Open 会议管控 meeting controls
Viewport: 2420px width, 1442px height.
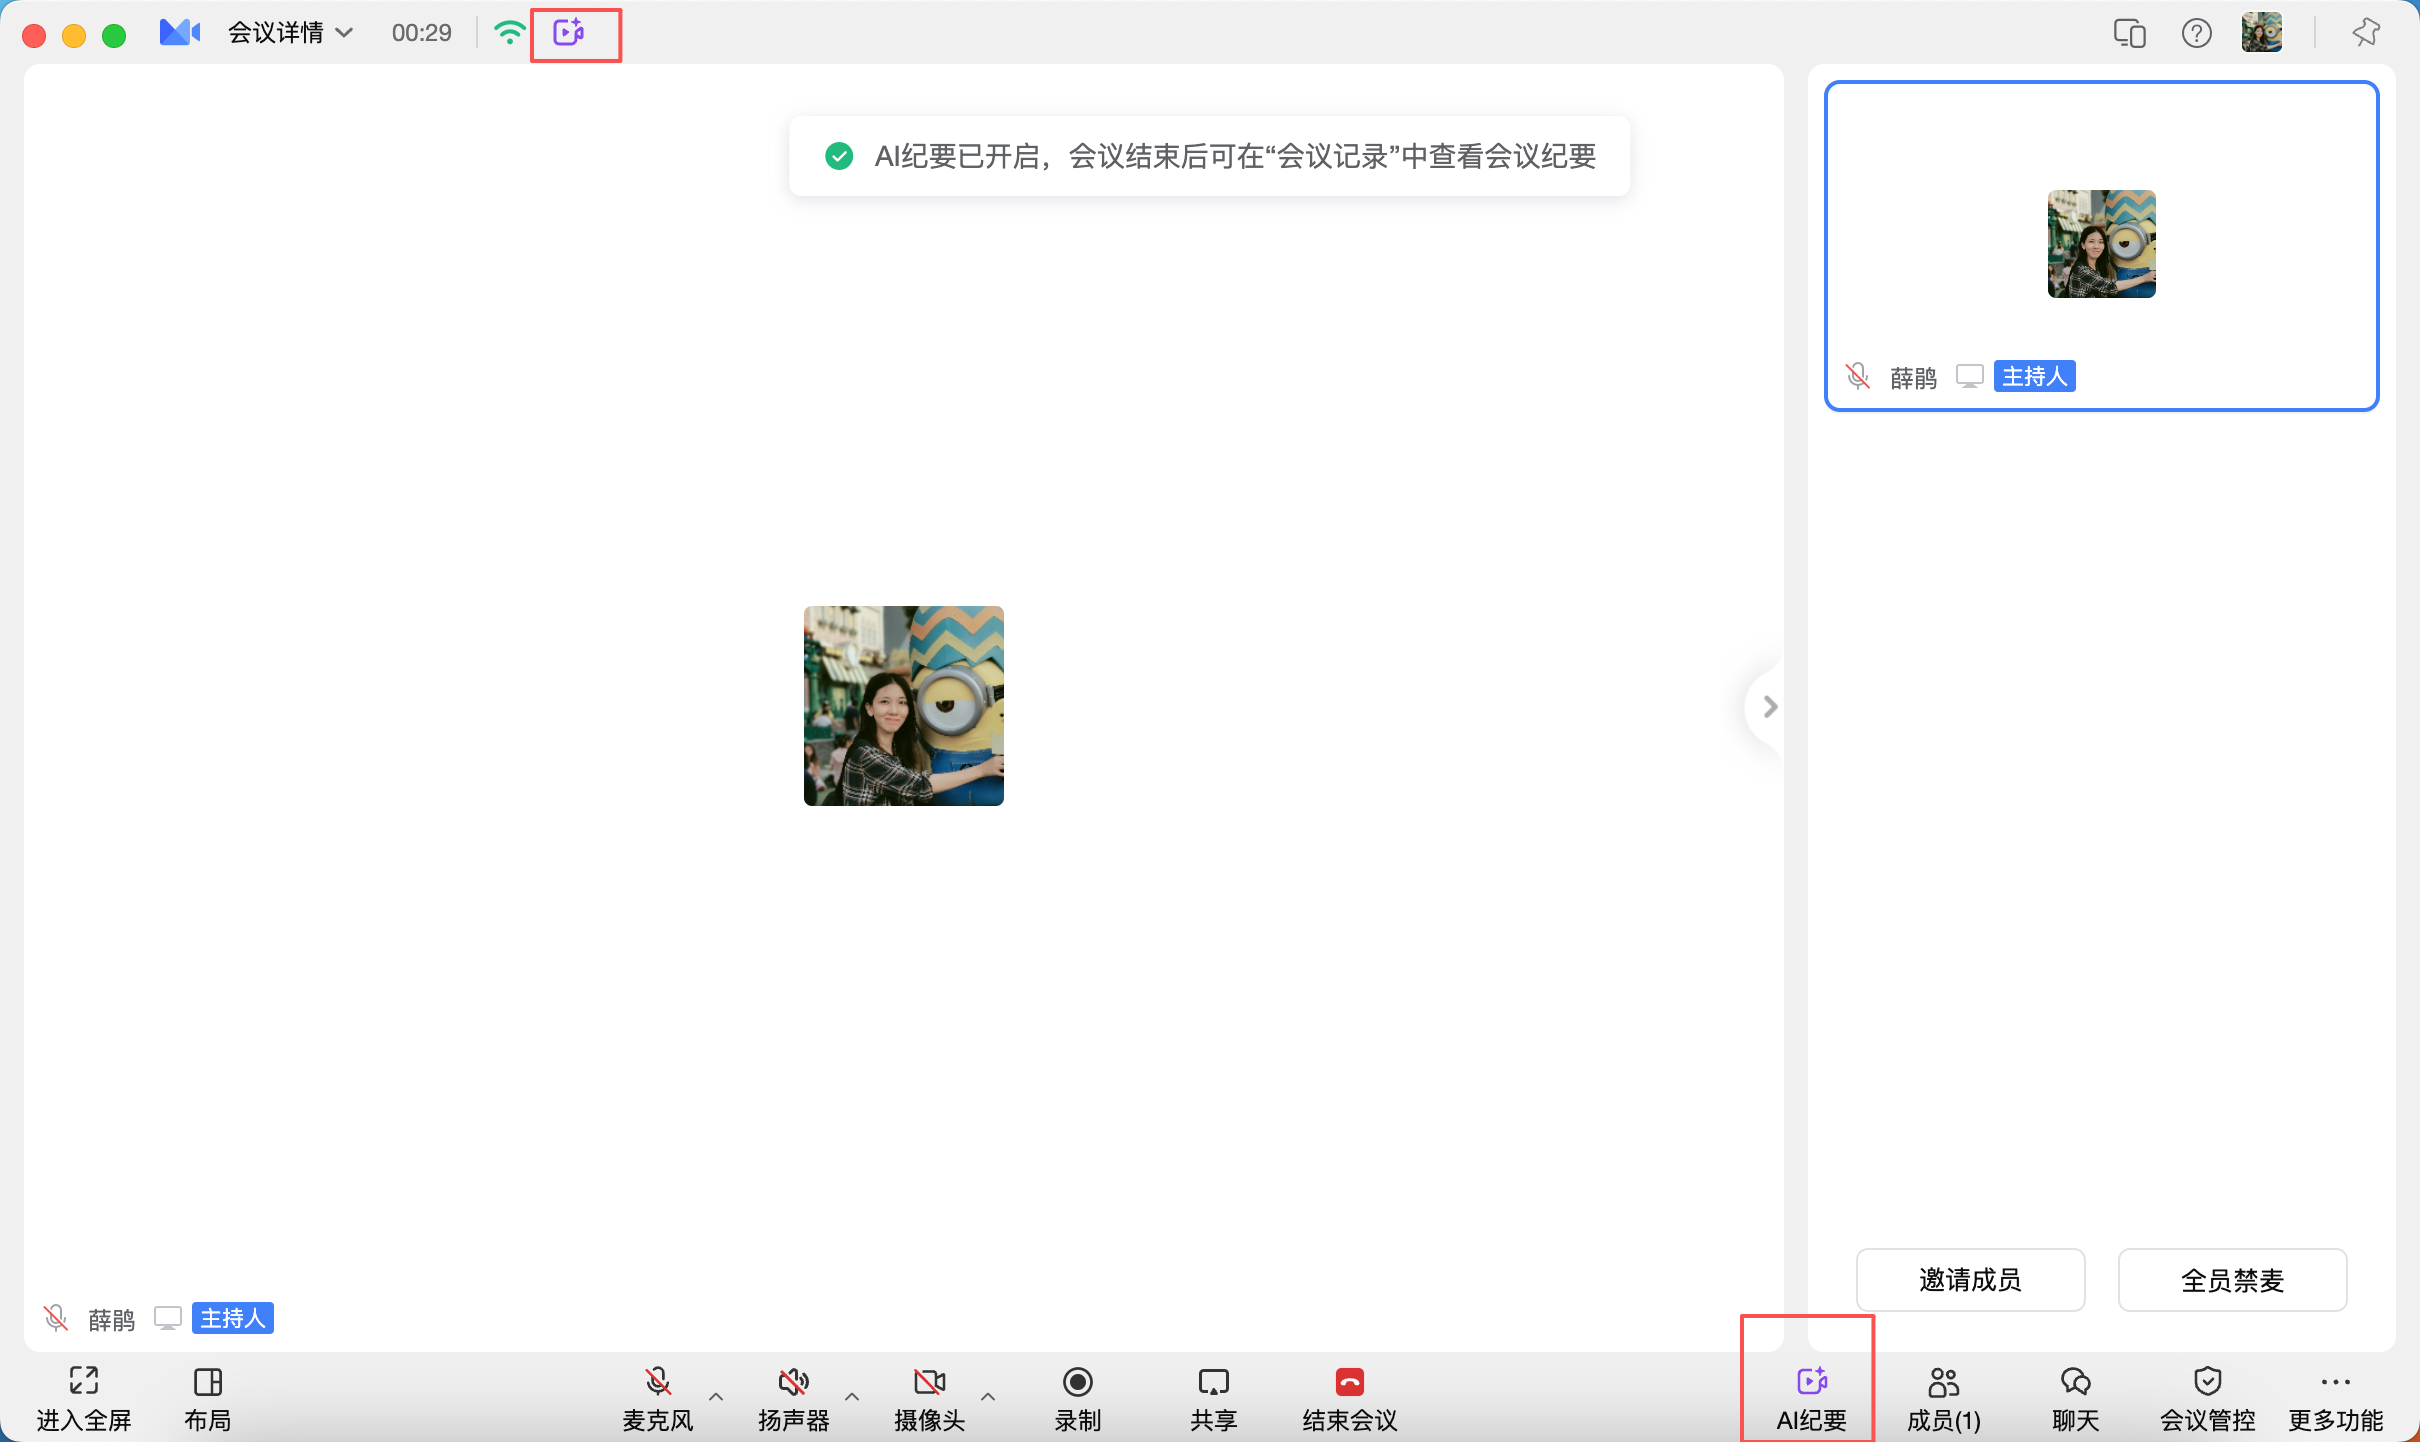coord(2208,1399)
